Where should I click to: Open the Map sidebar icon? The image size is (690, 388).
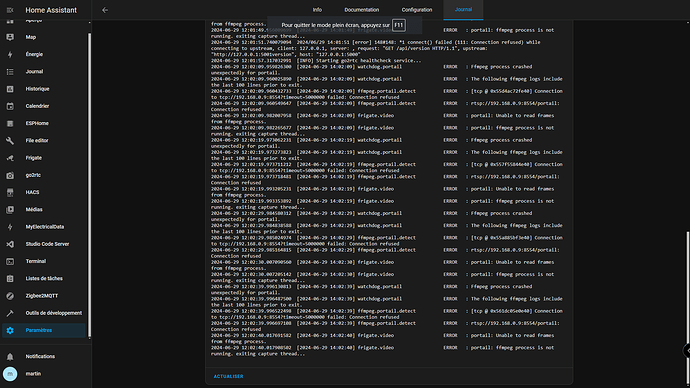click(x=10, y=37)
